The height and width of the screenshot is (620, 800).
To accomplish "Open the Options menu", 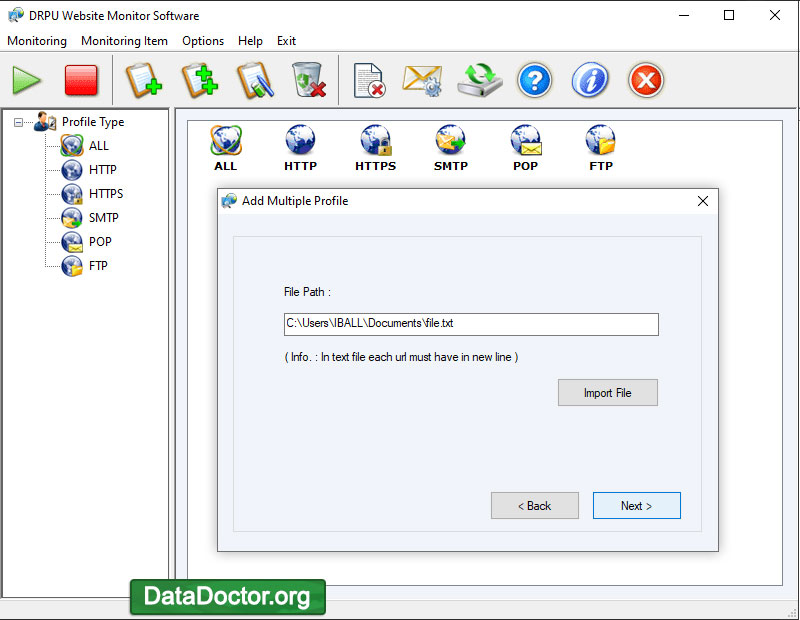I will (203, 41).
